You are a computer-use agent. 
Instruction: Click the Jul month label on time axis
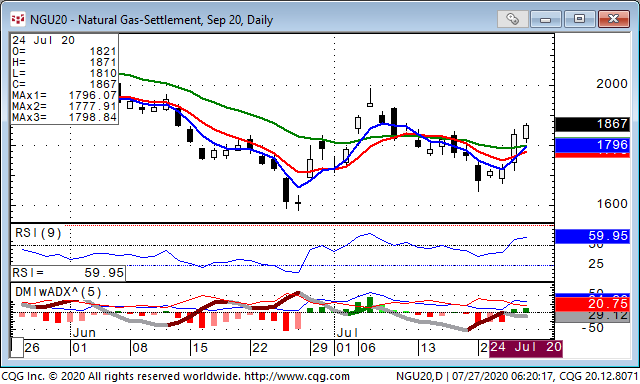point(348,333)
